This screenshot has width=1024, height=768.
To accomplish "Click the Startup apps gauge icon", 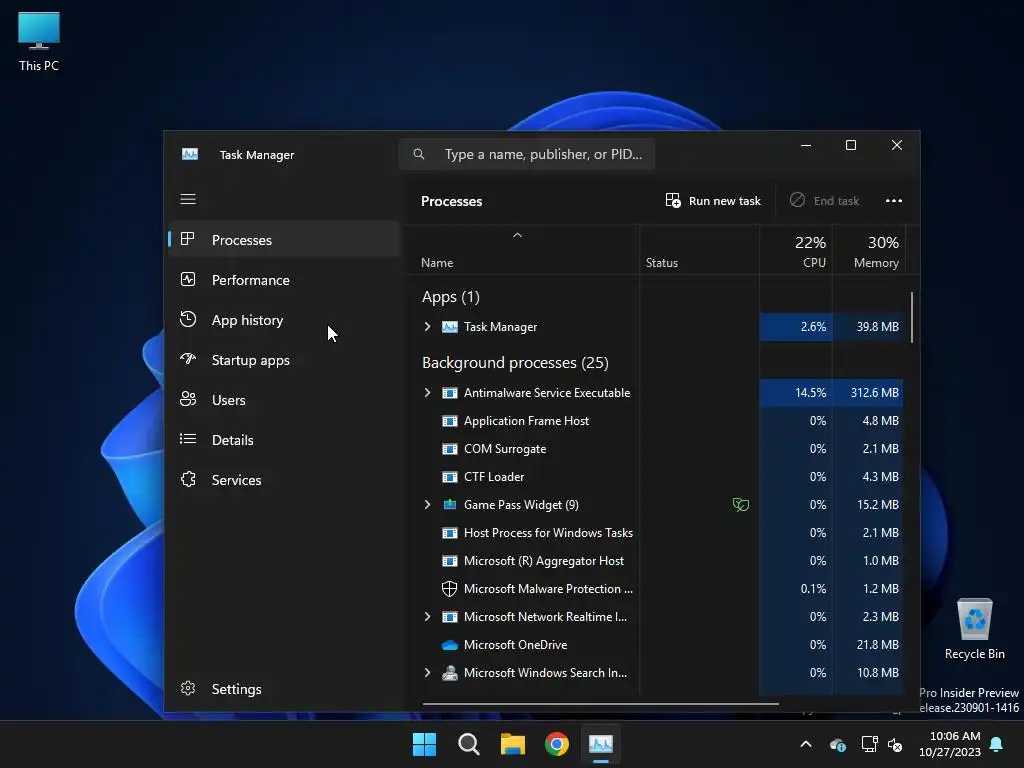I will click(187, 359).
